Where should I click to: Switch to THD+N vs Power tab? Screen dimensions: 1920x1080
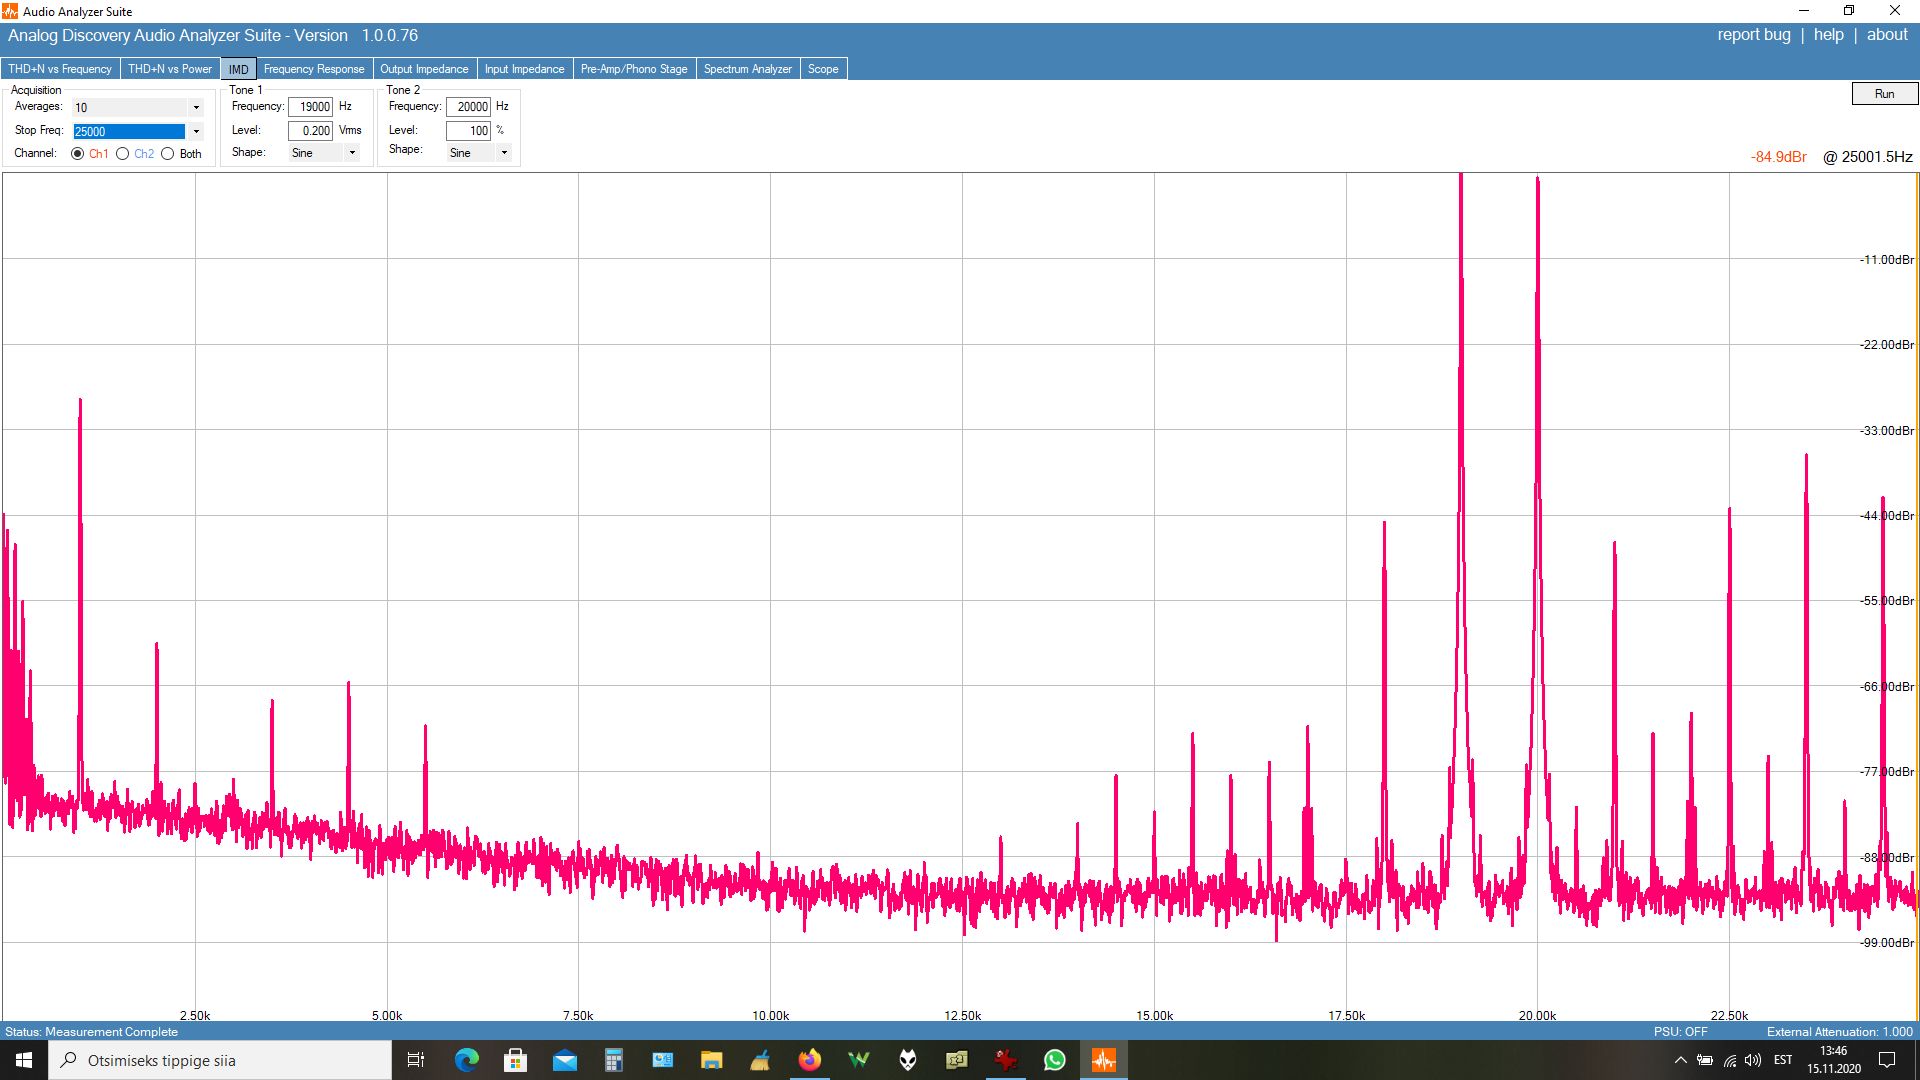click(170, 69)
